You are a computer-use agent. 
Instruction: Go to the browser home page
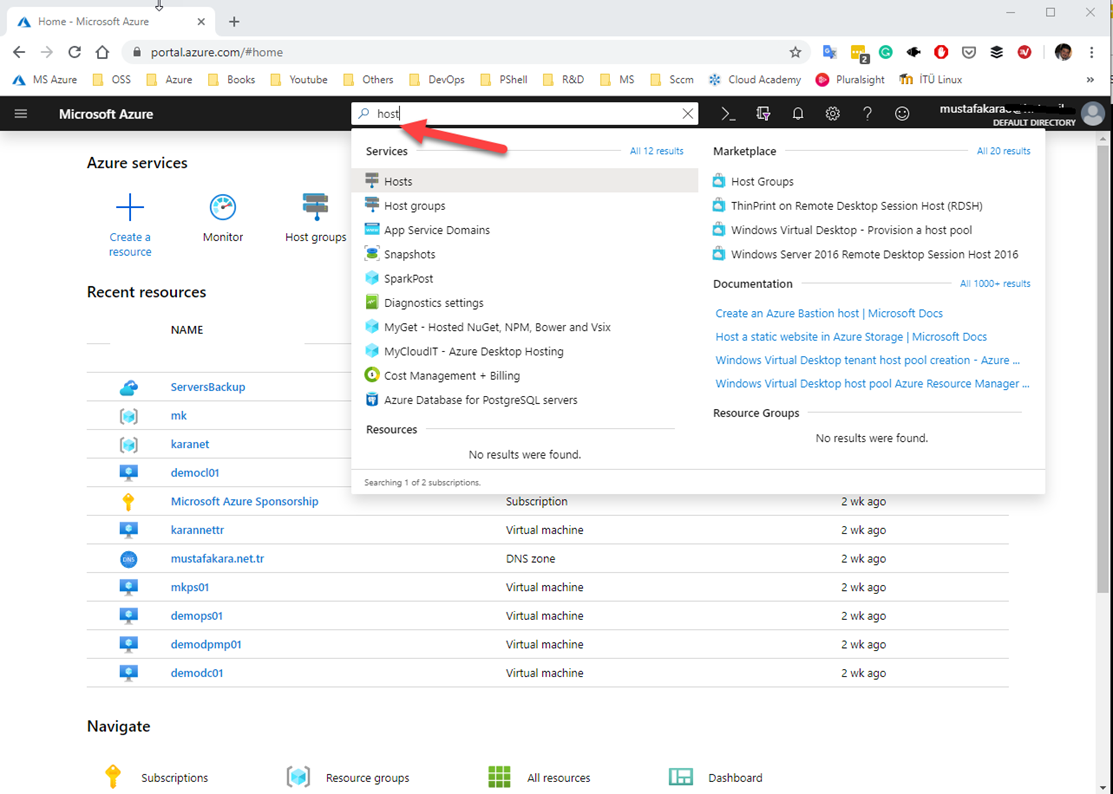click(102, 52)
